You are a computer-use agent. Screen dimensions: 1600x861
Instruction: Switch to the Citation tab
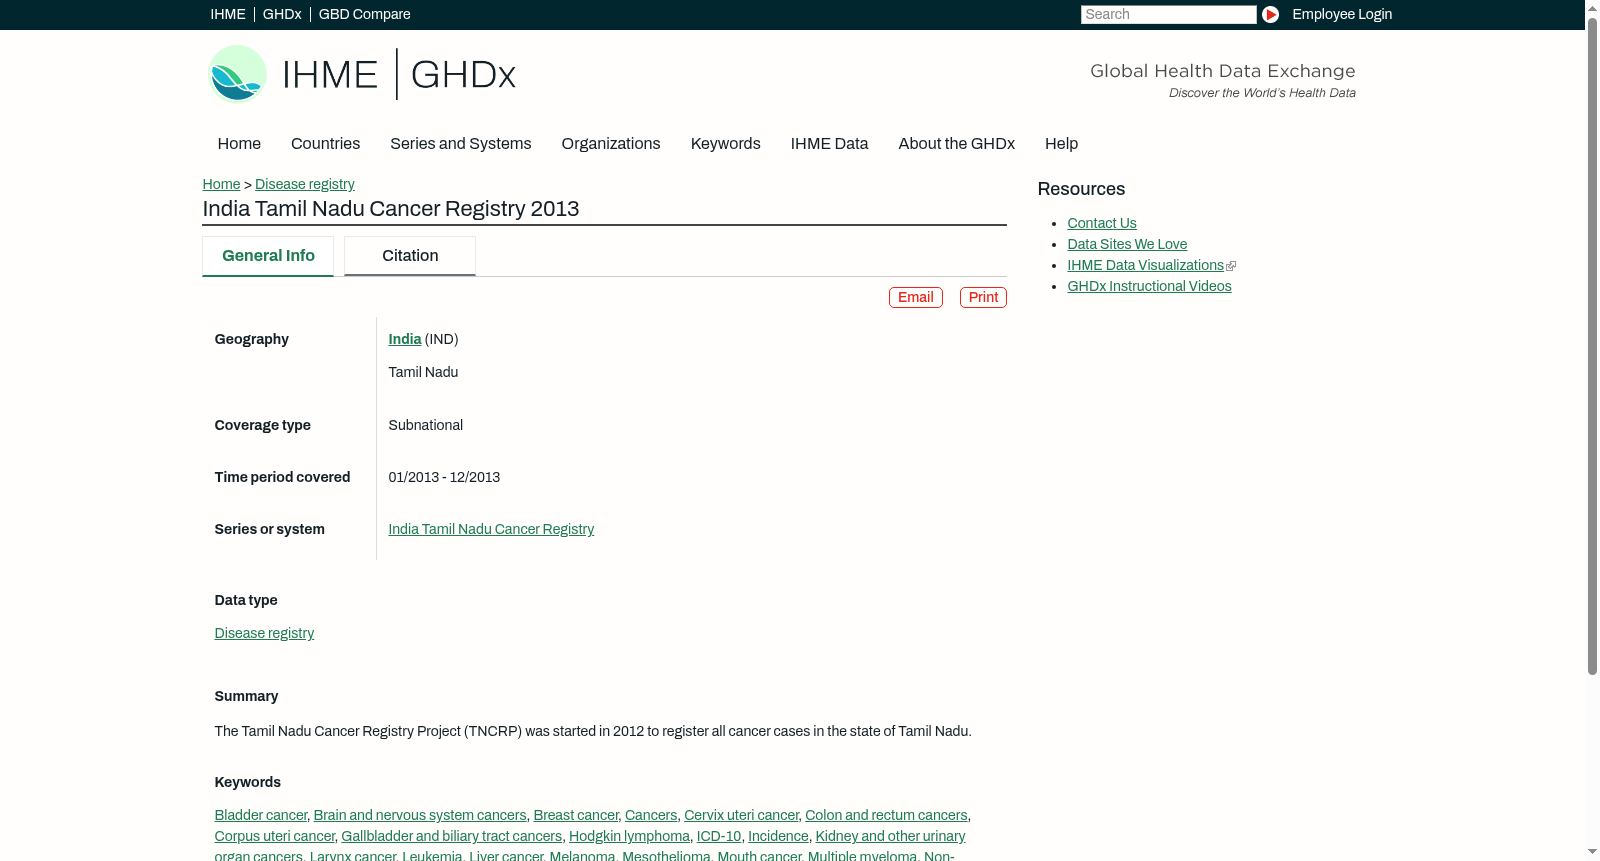tap(410, 256)
